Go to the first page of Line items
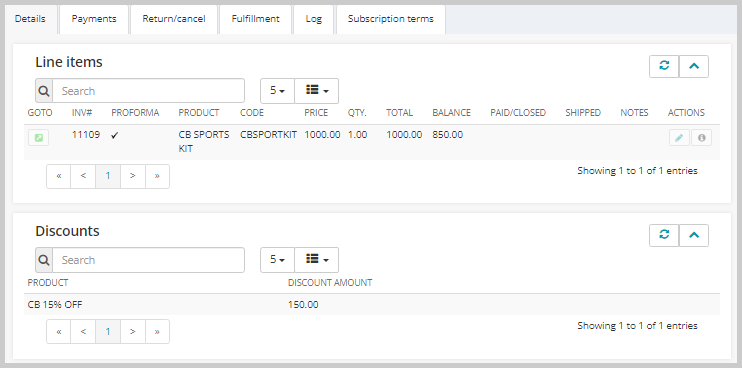 pyautogui.click(x=59, y=176)
